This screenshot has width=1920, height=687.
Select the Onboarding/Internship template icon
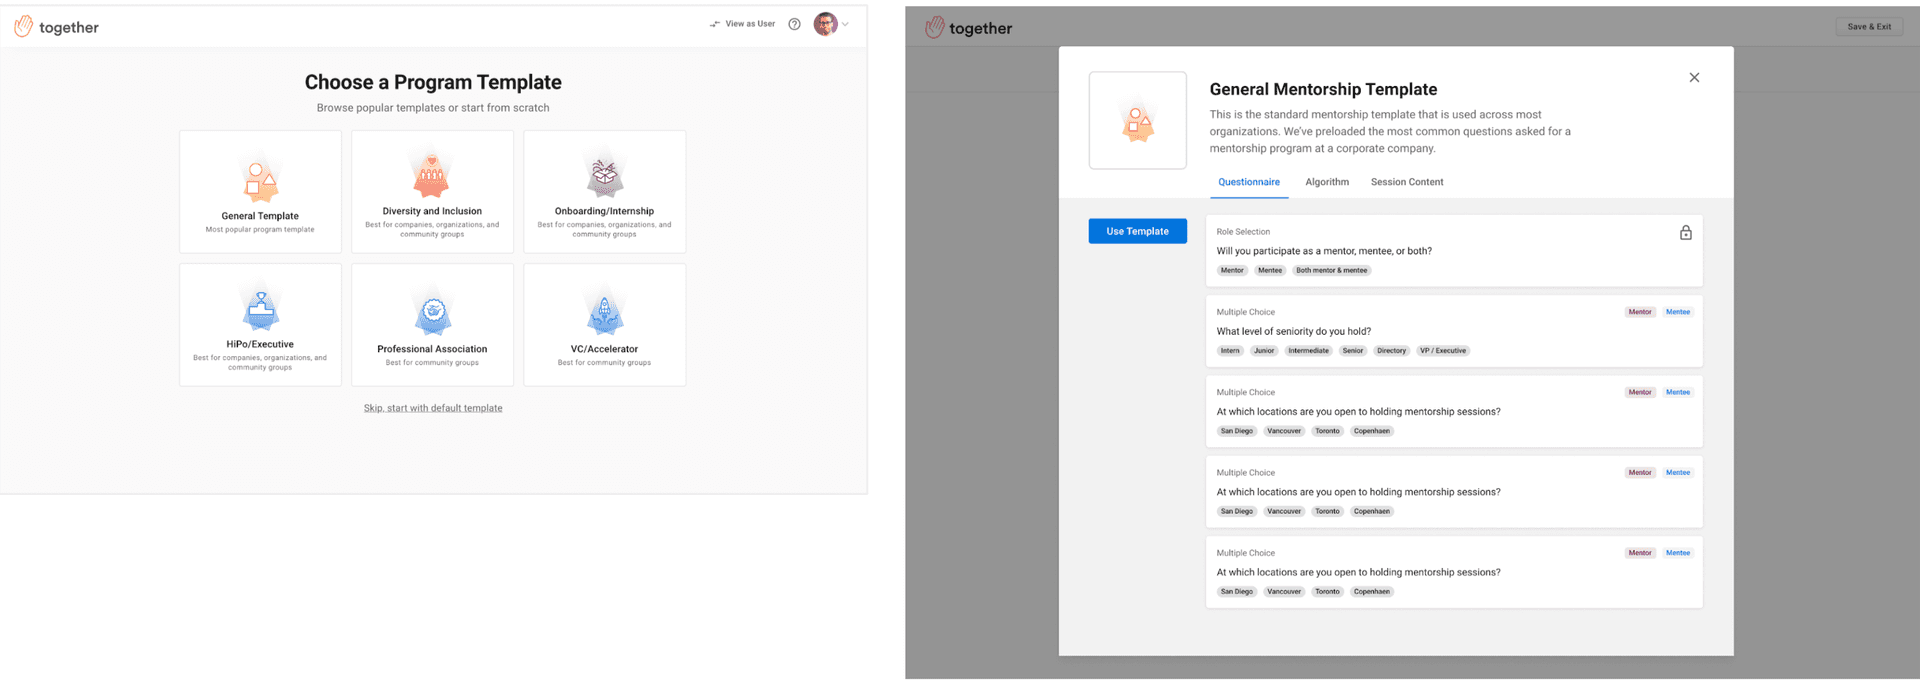[604, 174]
